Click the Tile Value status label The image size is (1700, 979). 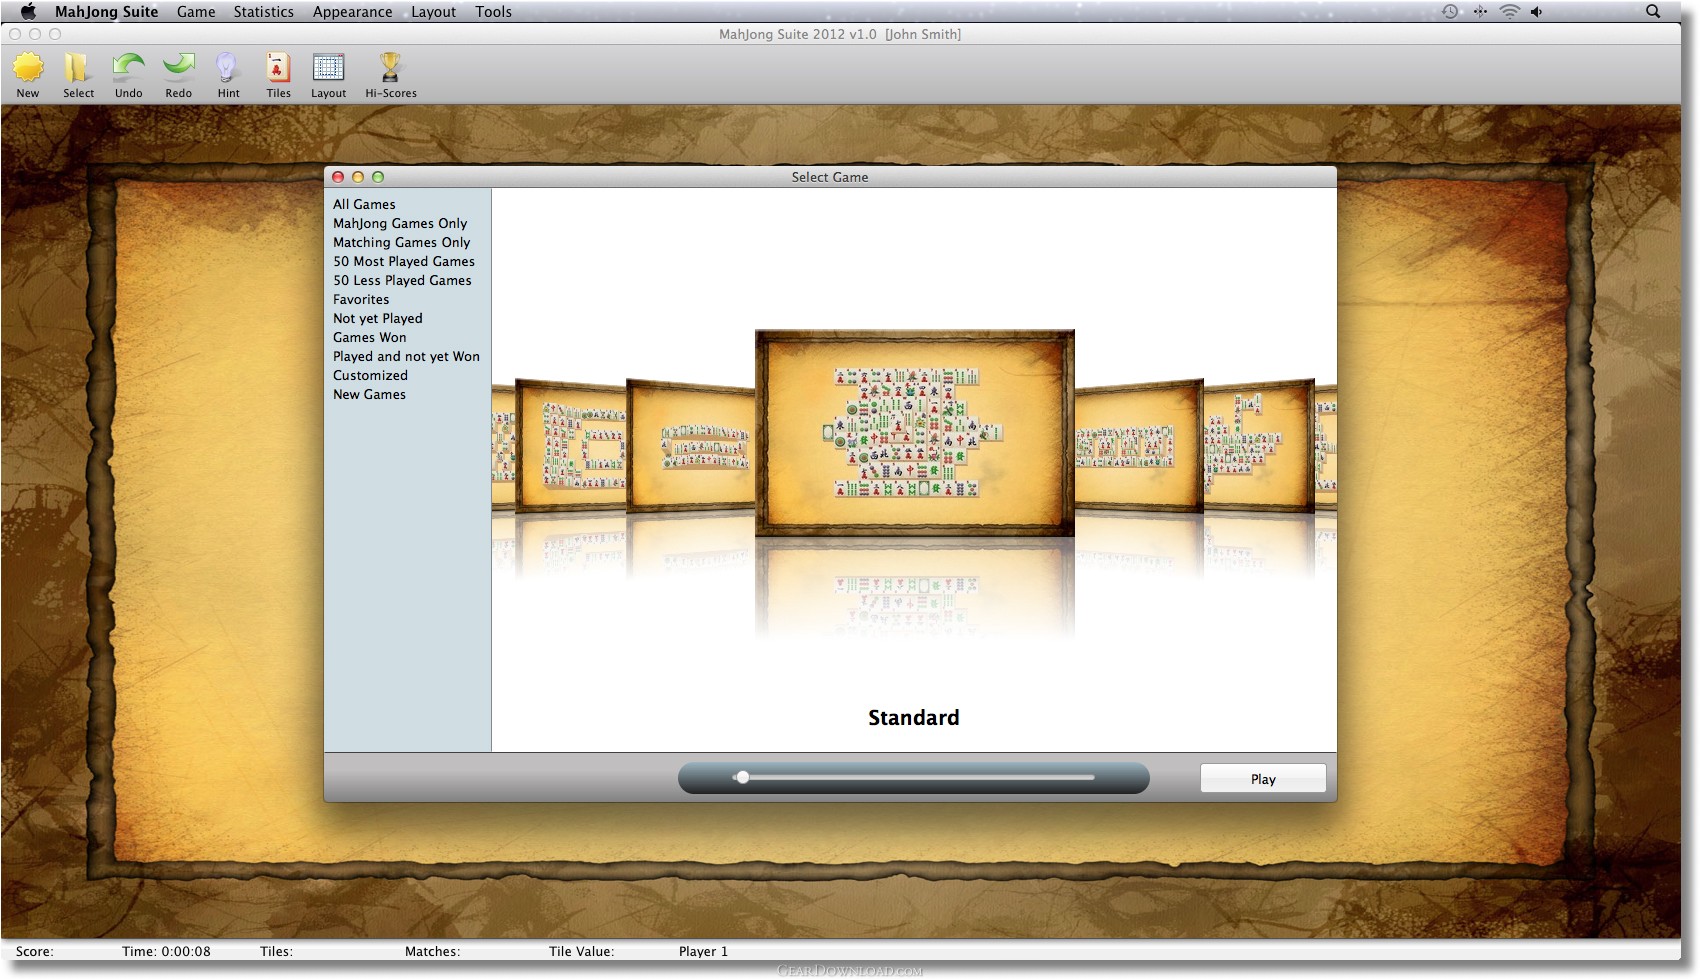(581, 951)
